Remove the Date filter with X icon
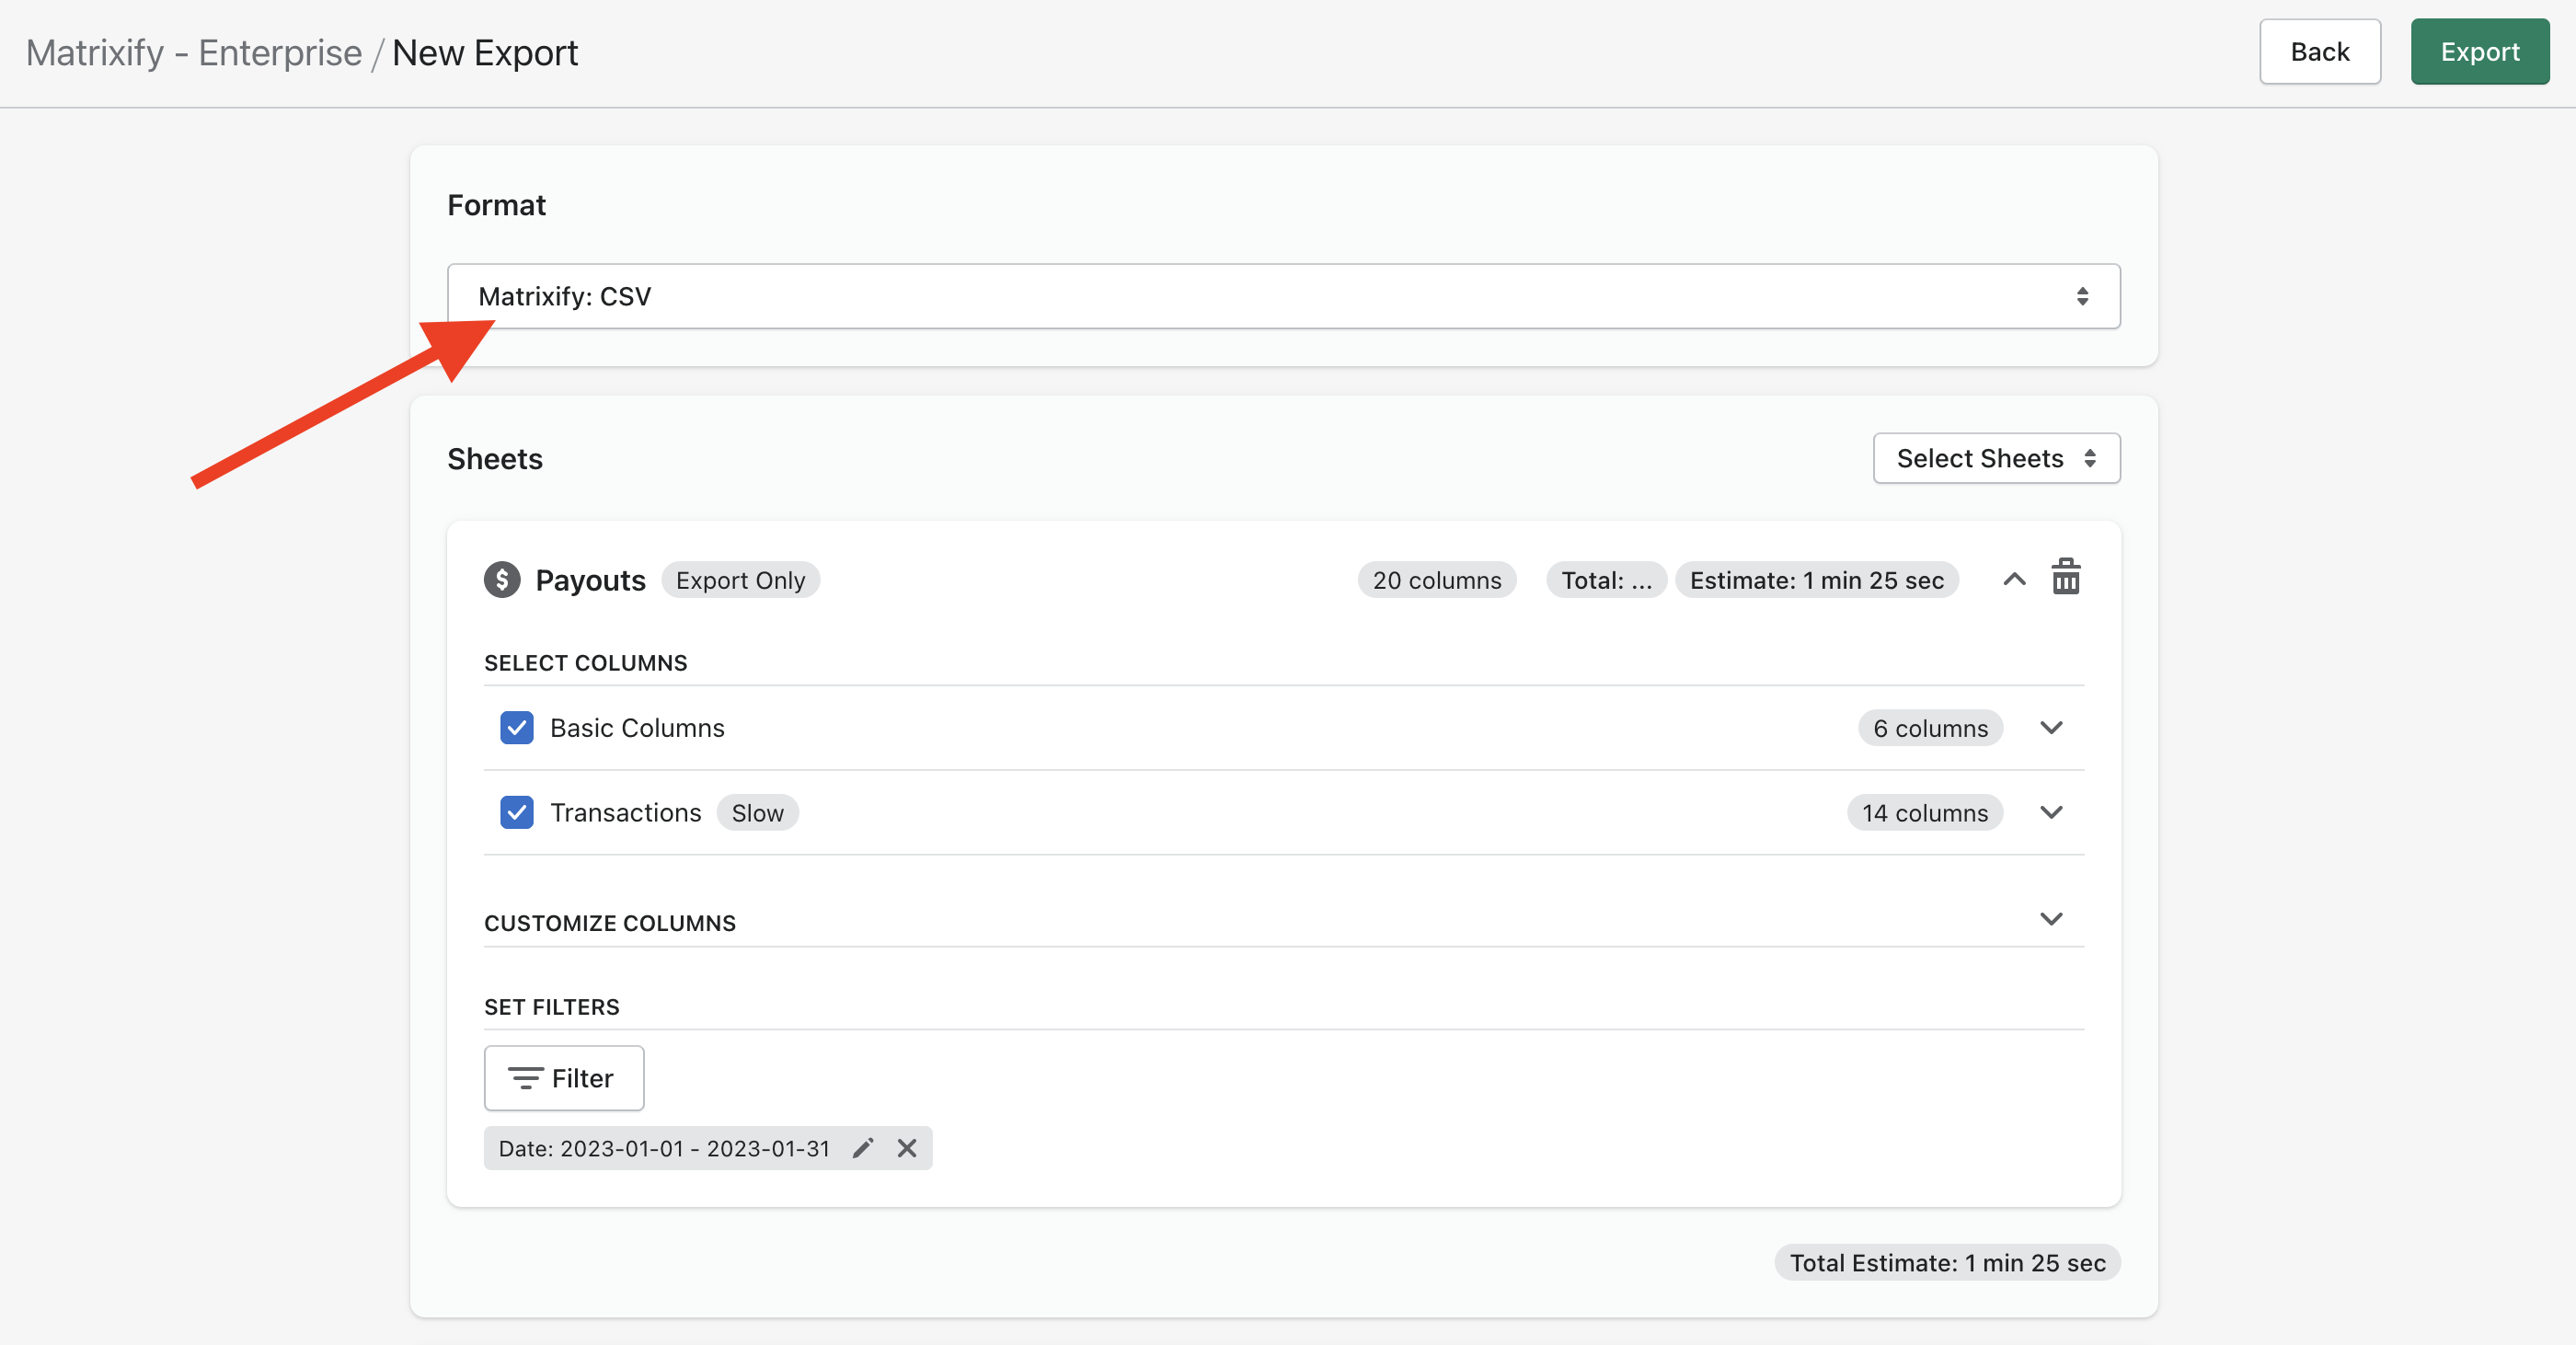The width and height of the screenshot is (2576, 1345). [x=906, y=1148]
